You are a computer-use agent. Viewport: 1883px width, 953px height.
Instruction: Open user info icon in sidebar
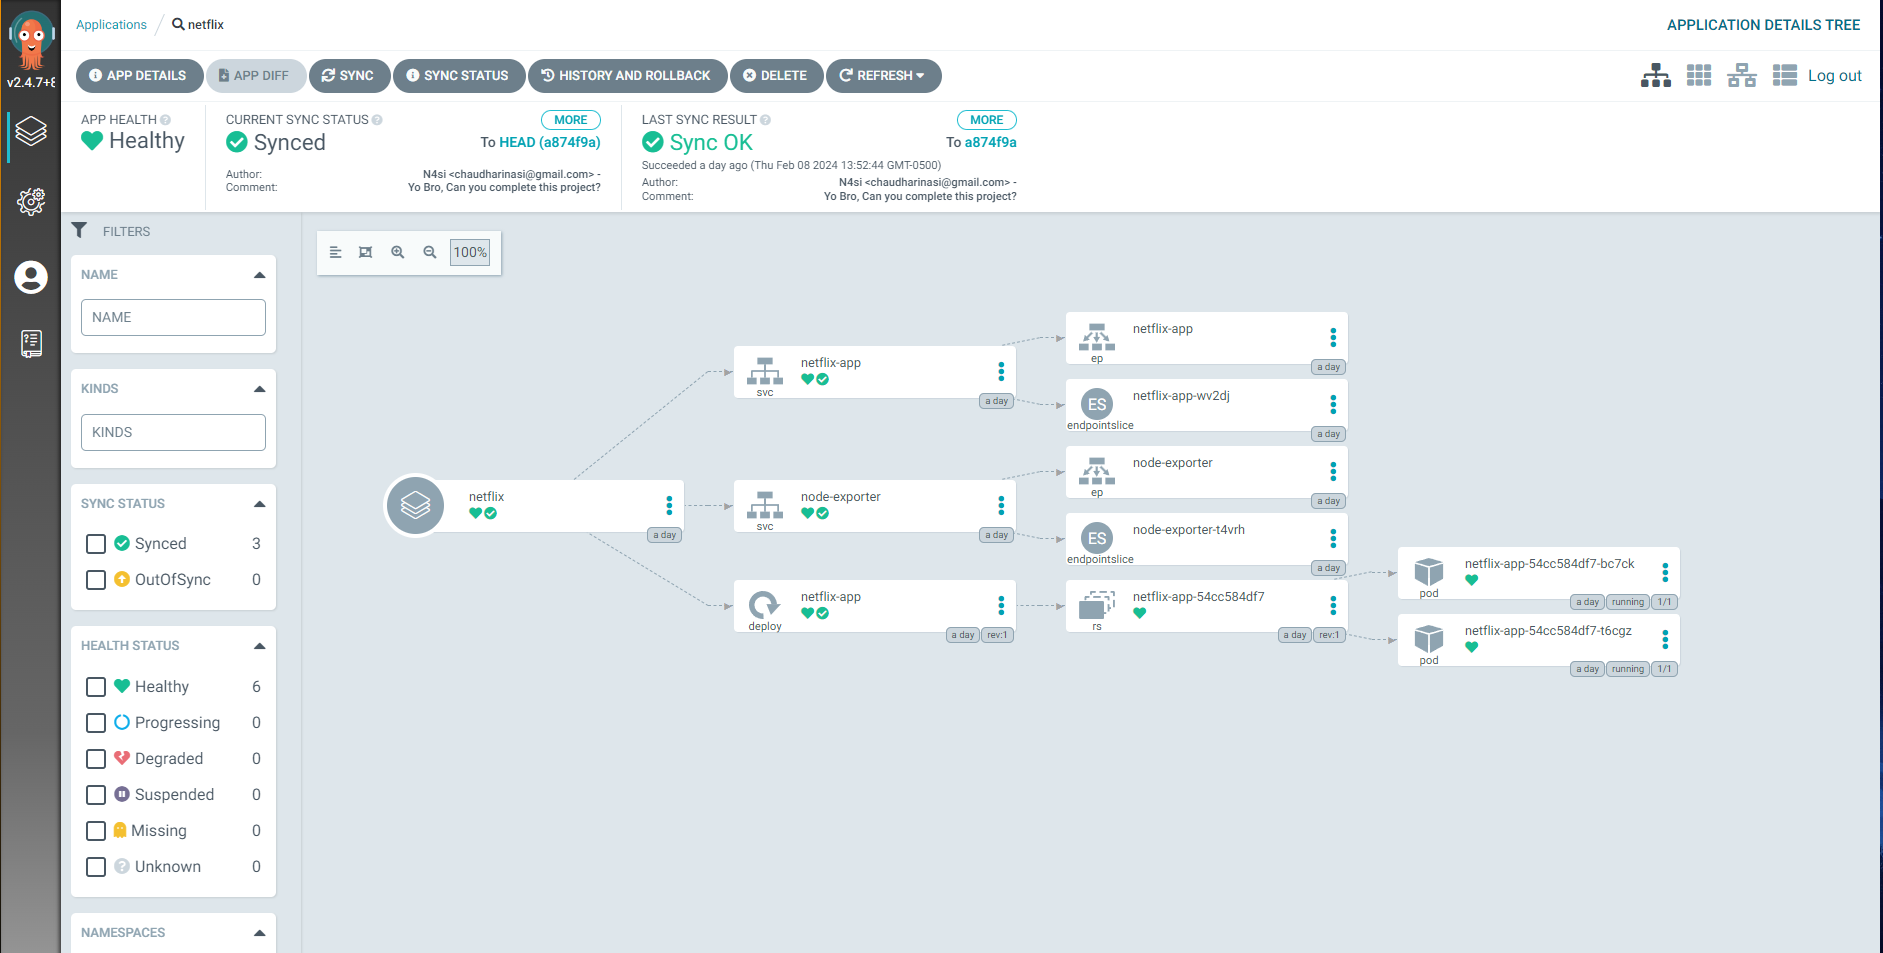31,277
